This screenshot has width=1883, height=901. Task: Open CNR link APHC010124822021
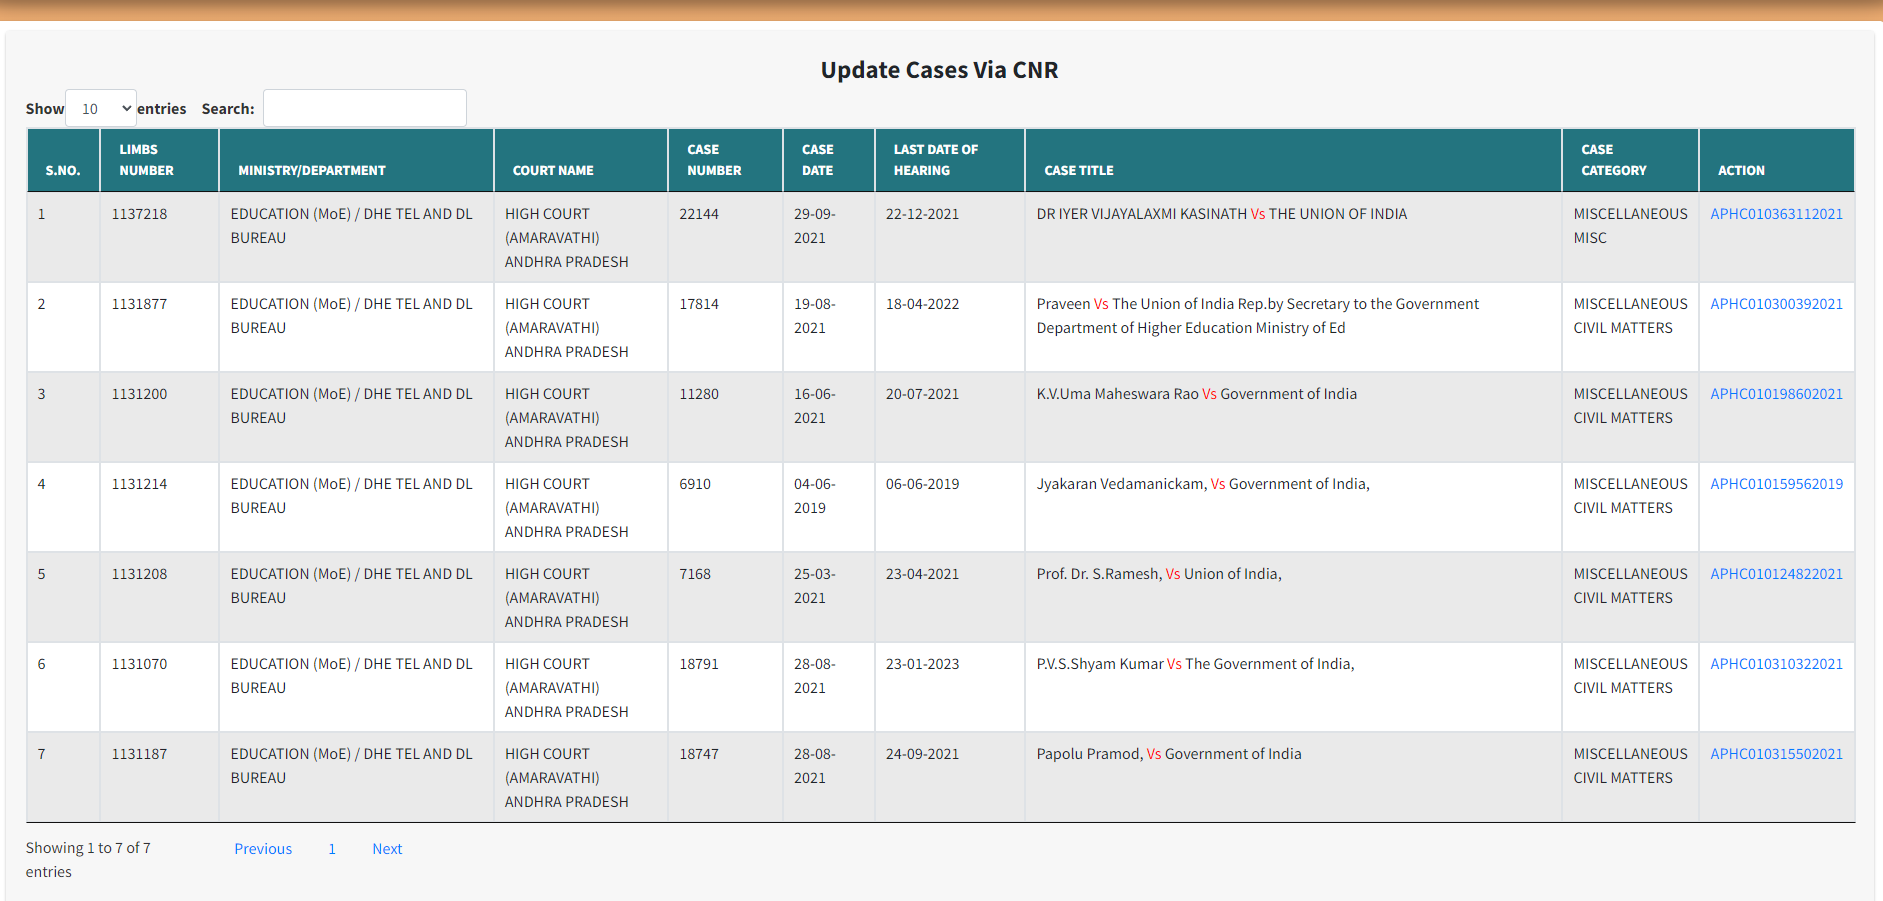pos(1776,574)
